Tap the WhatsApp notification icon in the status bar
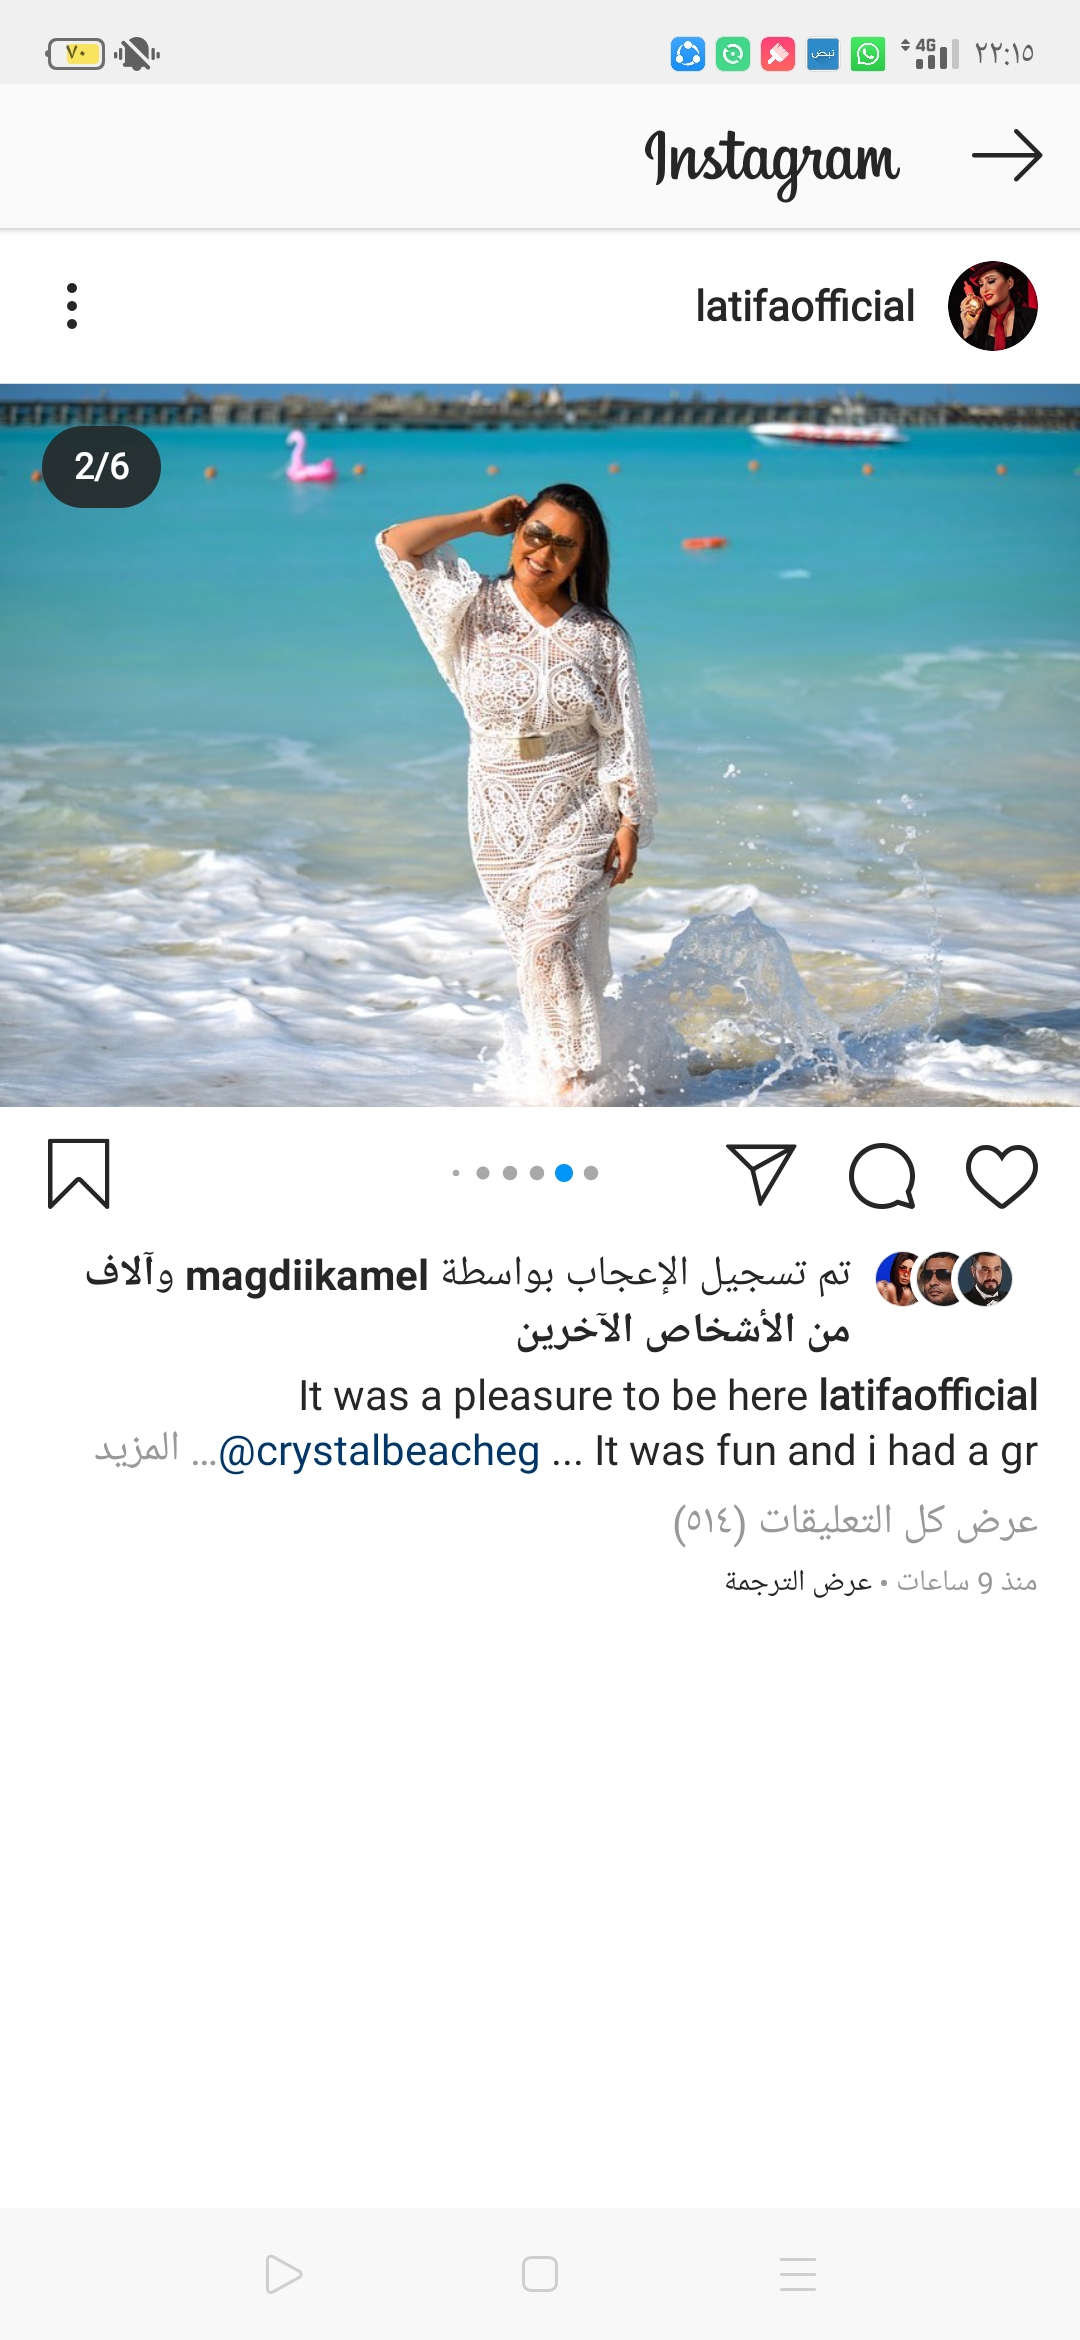This screenshot has height=2340, width=1080. point(868,54)
